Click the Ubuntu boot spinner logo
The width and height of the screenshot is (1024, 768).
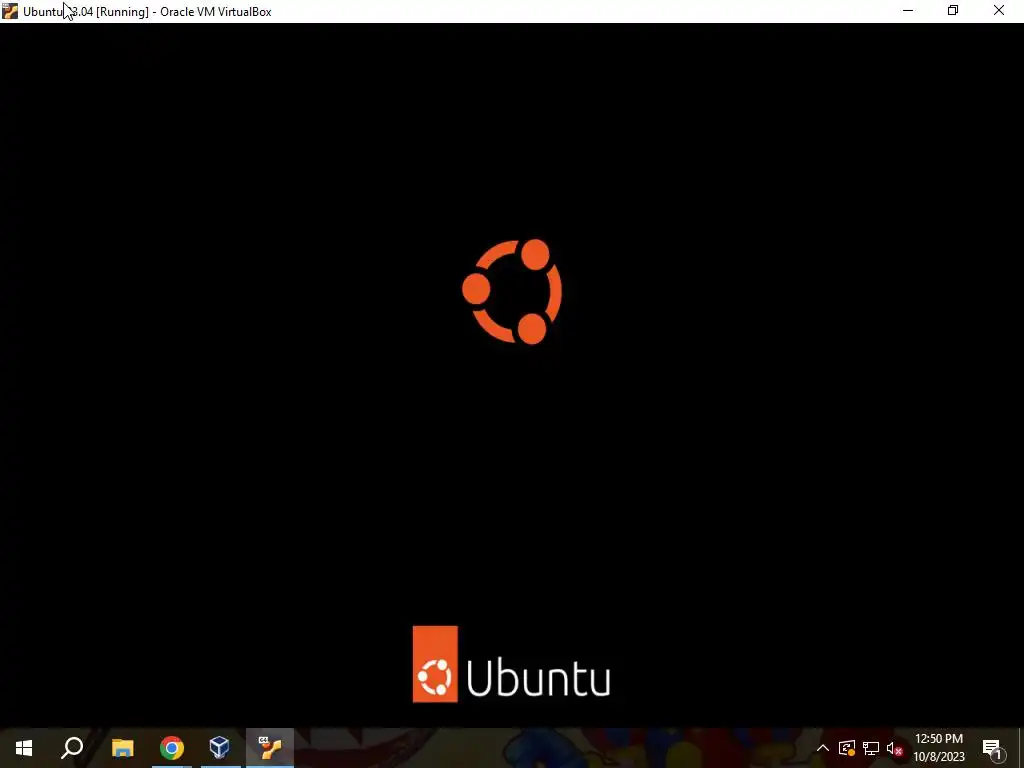tap(512, 291)
